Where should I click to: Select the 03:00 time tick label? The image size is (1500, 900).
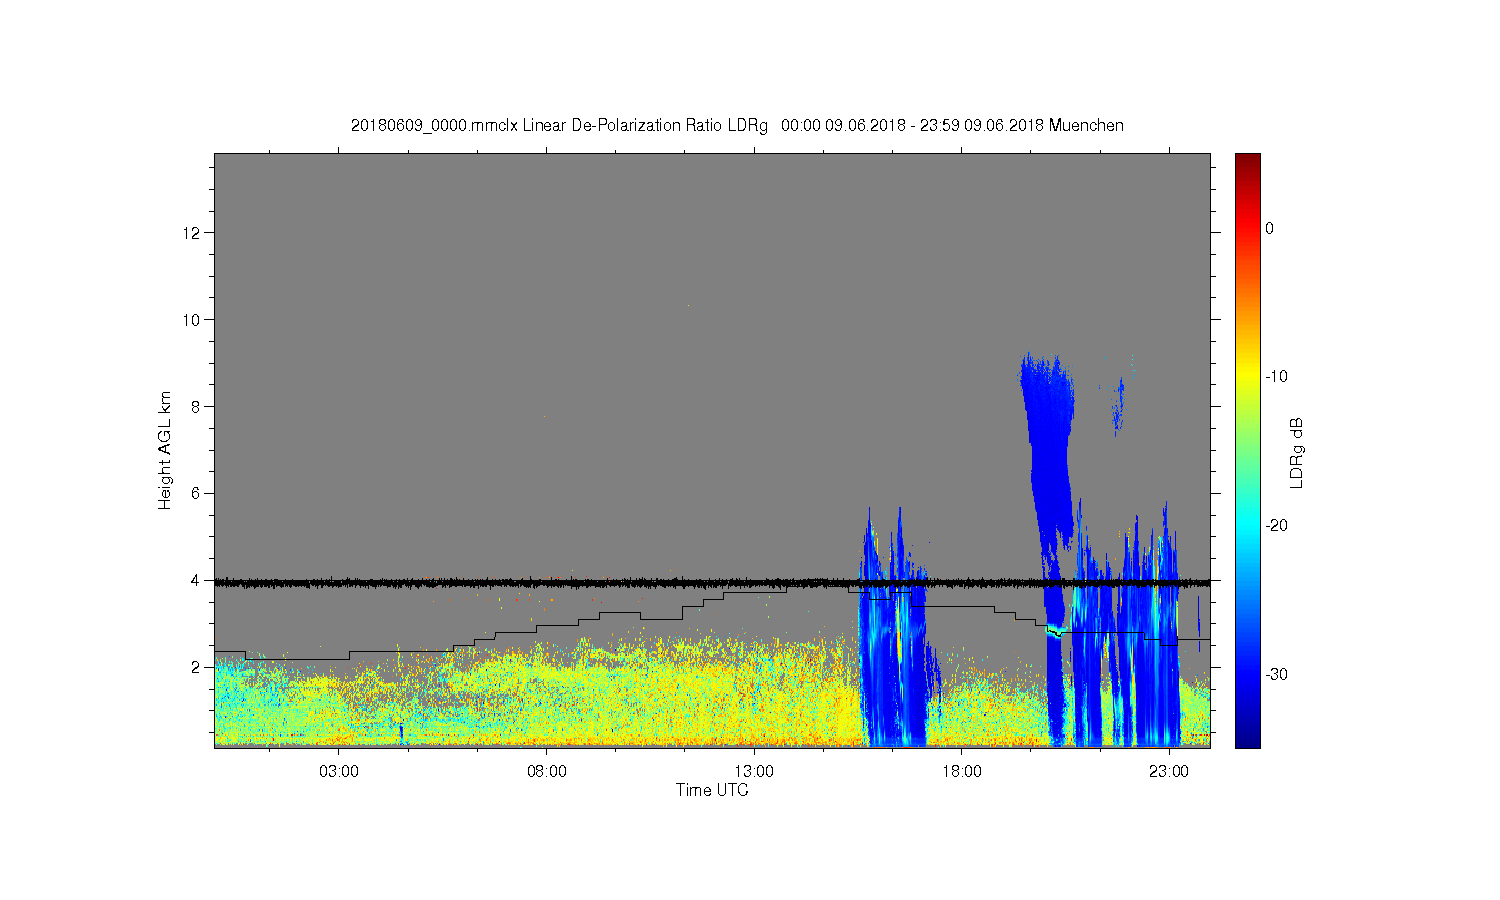coord(339,772)
